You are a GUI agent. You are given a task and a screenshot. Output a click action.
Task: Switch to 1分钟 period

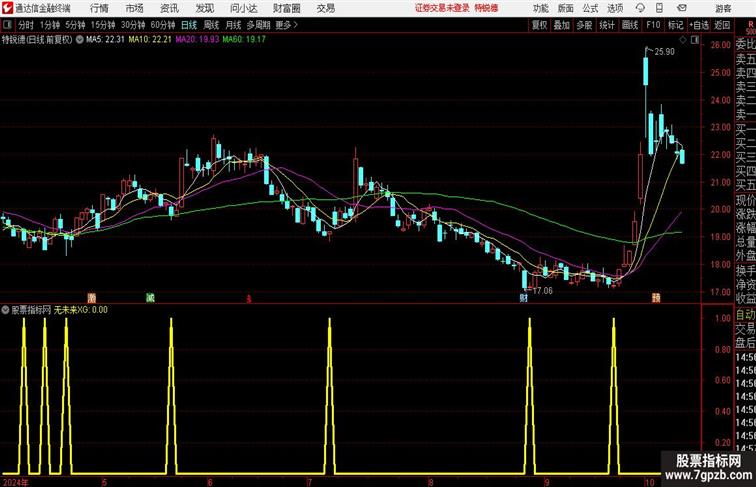tap(50, 25)
